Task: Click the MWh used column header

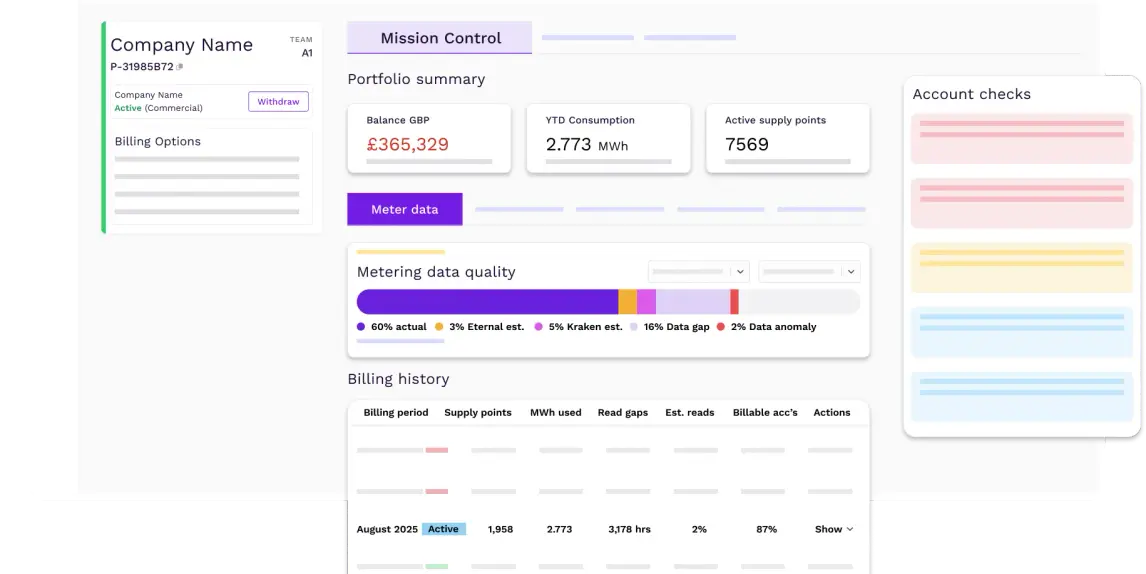Action: tap(555, 412)
